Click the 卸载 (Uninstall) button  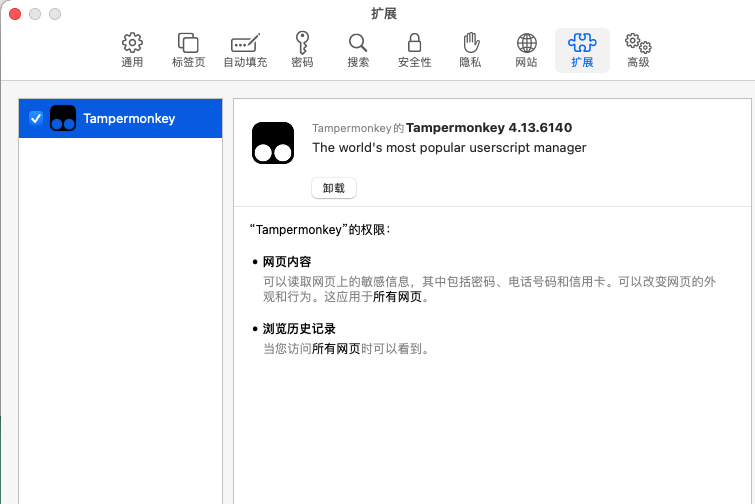point(334,188)
